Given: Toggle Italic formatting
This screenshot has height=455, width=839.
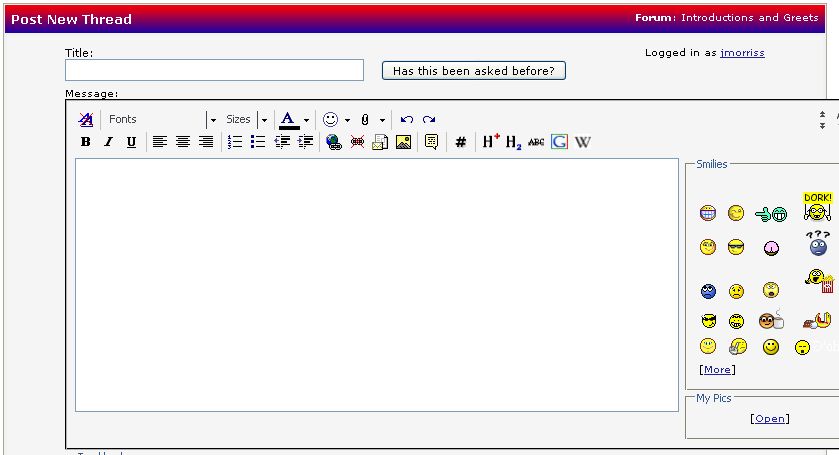Looking at the screenshot, I should click(x=108, y=142).
